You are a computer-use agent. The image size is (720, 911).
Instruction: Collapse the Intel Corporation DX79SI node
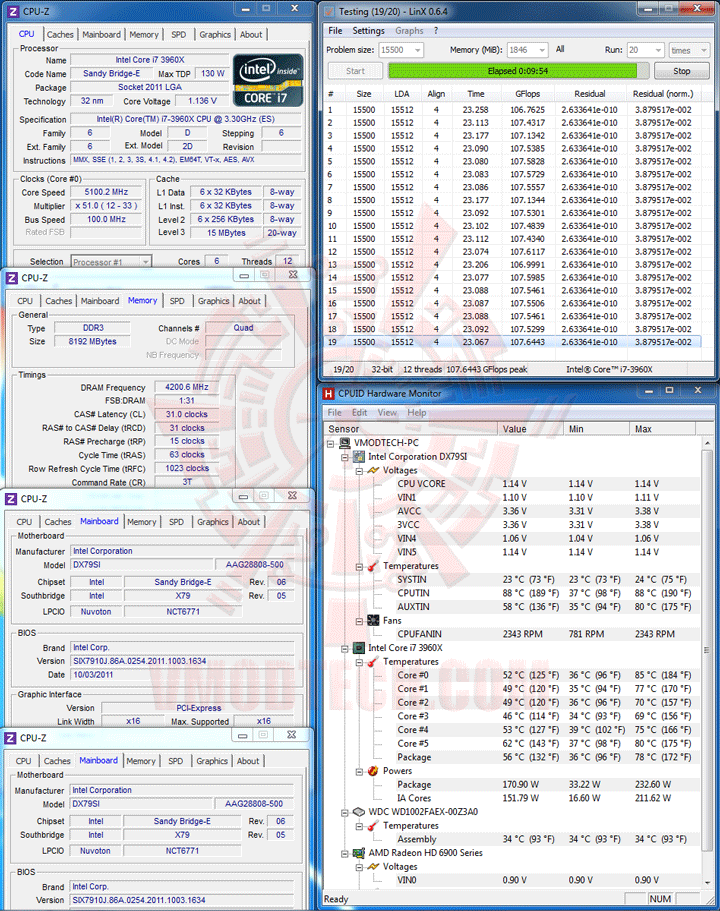(345, 457)
